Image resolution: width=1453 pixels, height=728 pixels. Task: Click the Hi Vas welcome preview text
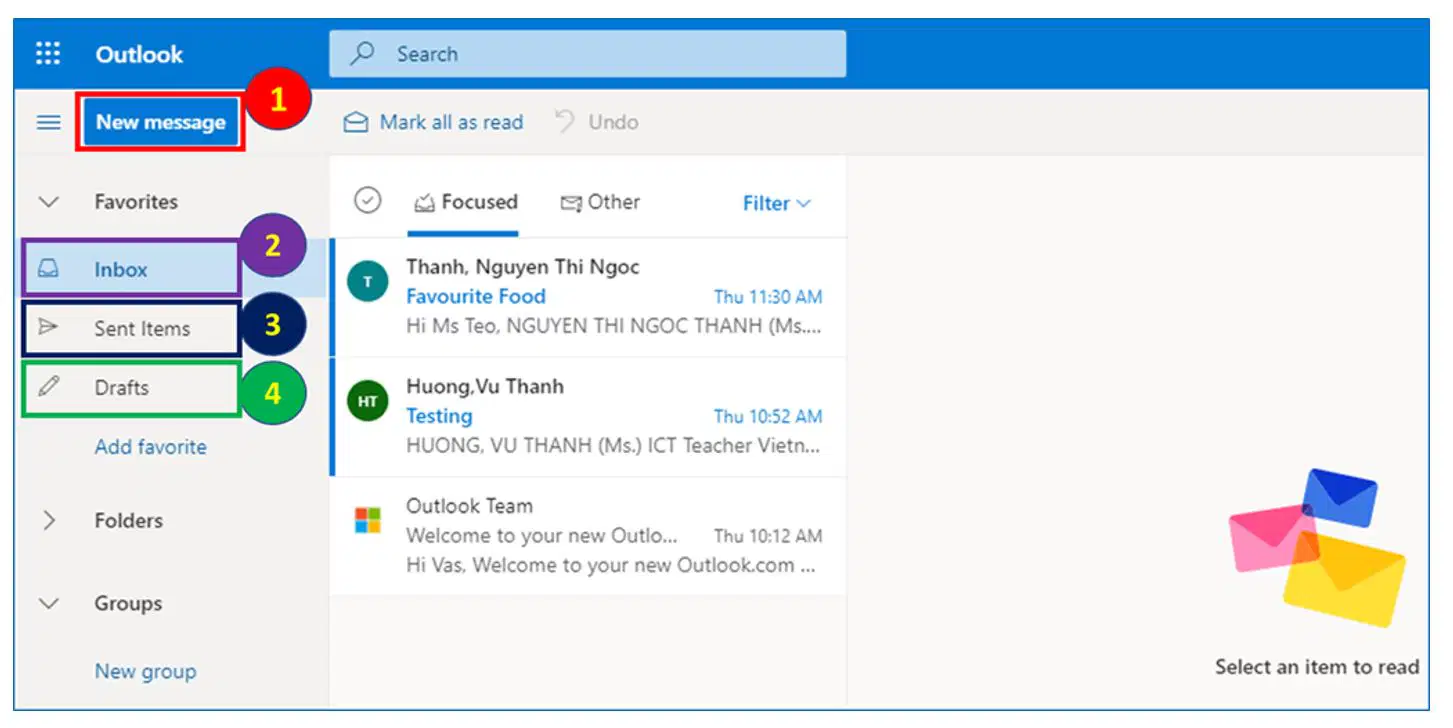[611, 565]
